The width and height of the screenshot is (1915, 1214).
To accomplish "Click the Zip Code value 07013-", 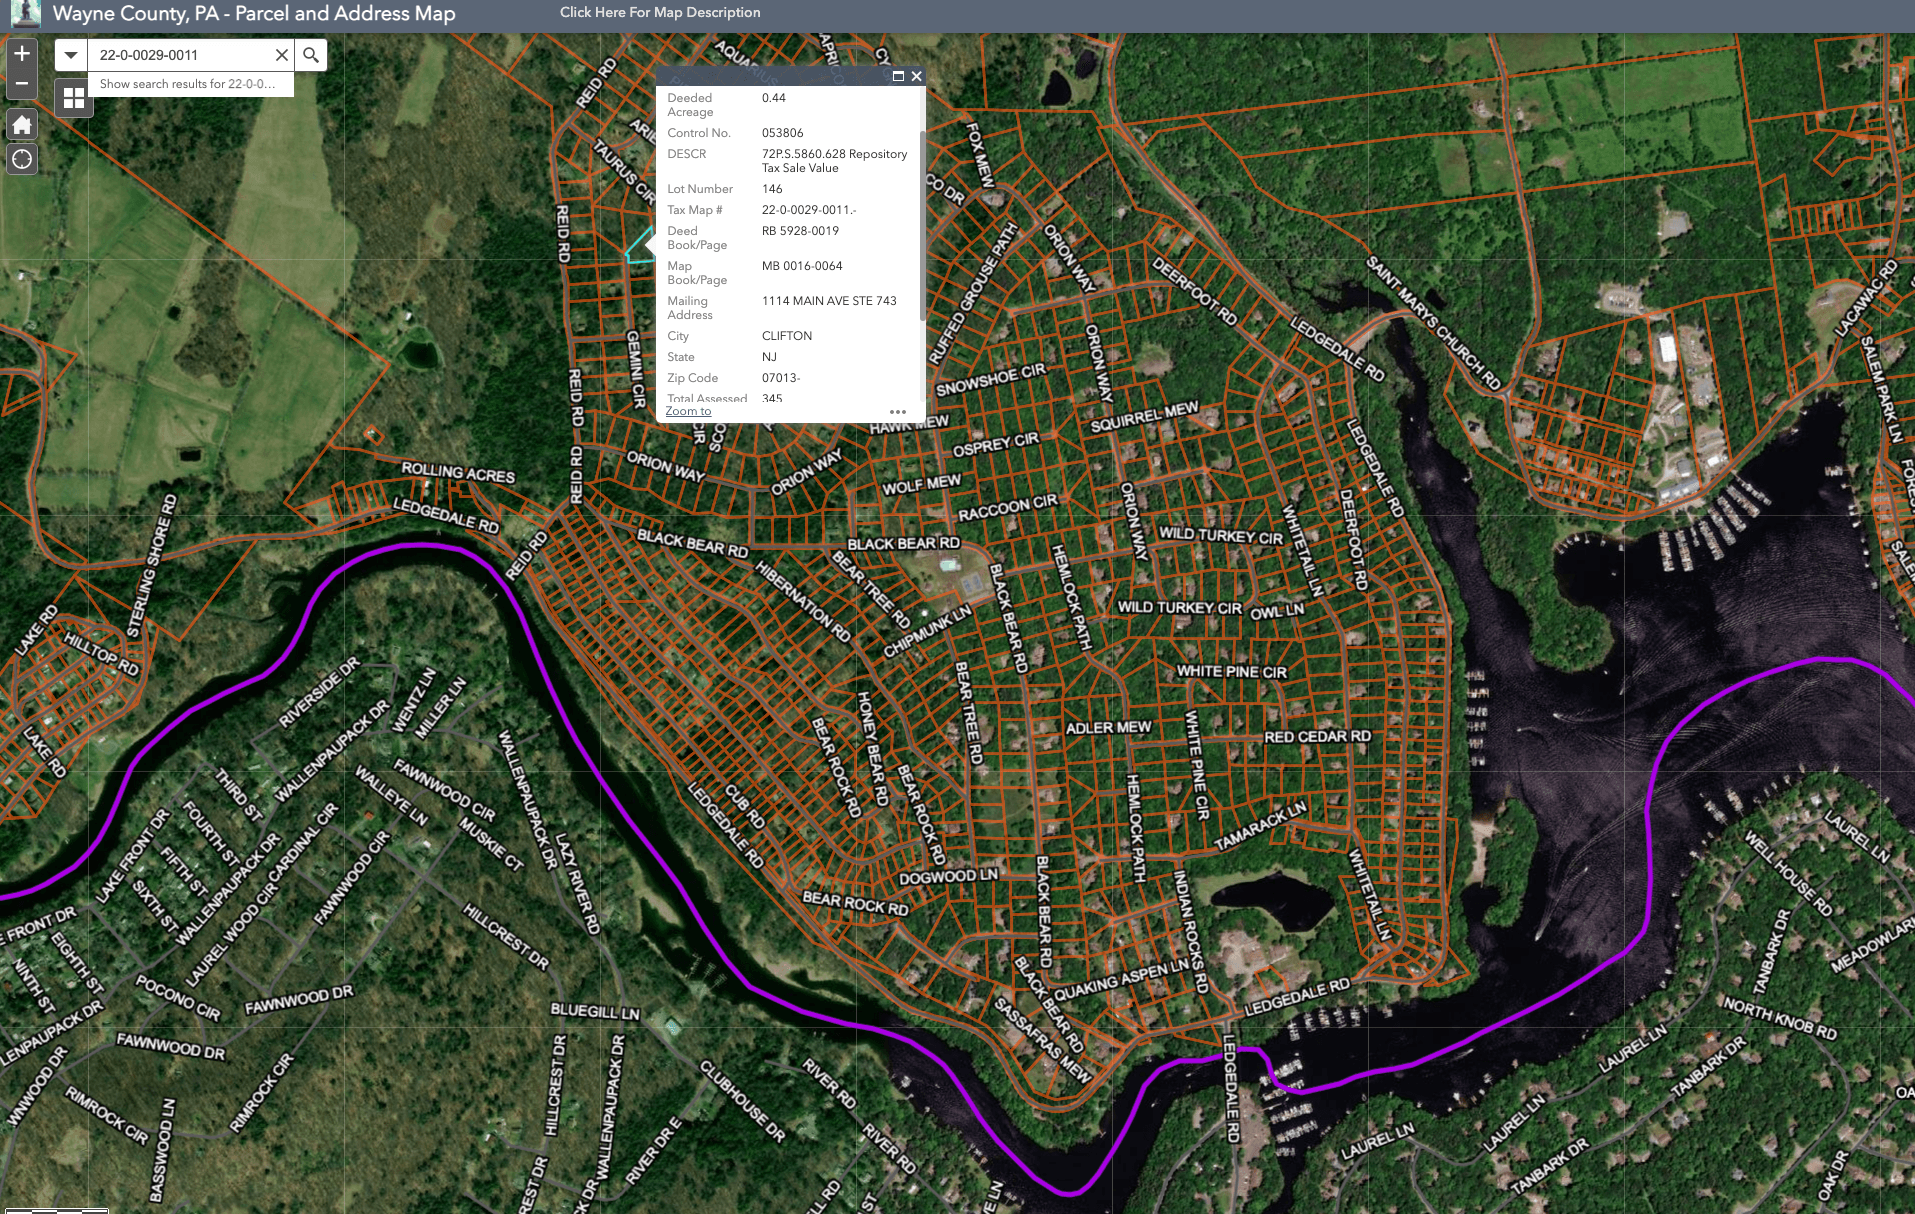I will click(781, 378).
